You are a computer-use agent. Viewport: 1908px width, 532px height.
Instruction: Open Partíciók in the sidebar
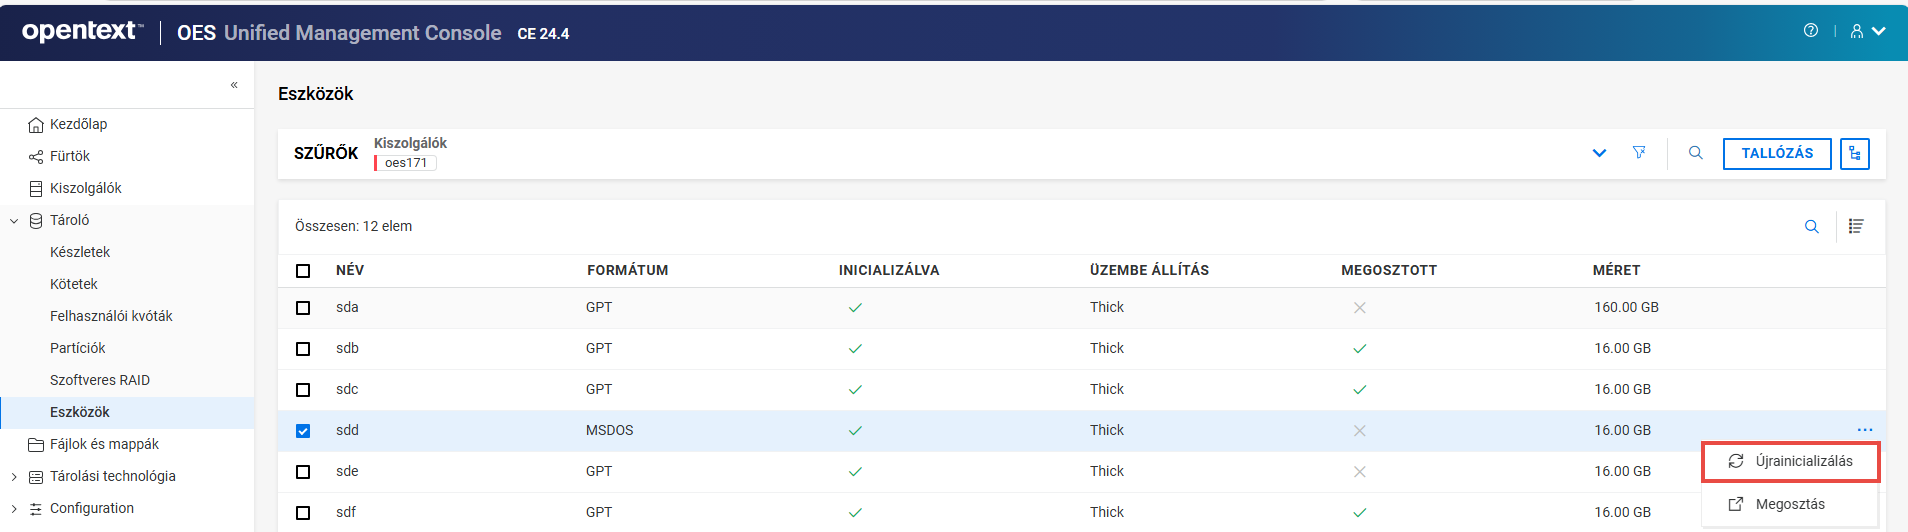point(78,348)
